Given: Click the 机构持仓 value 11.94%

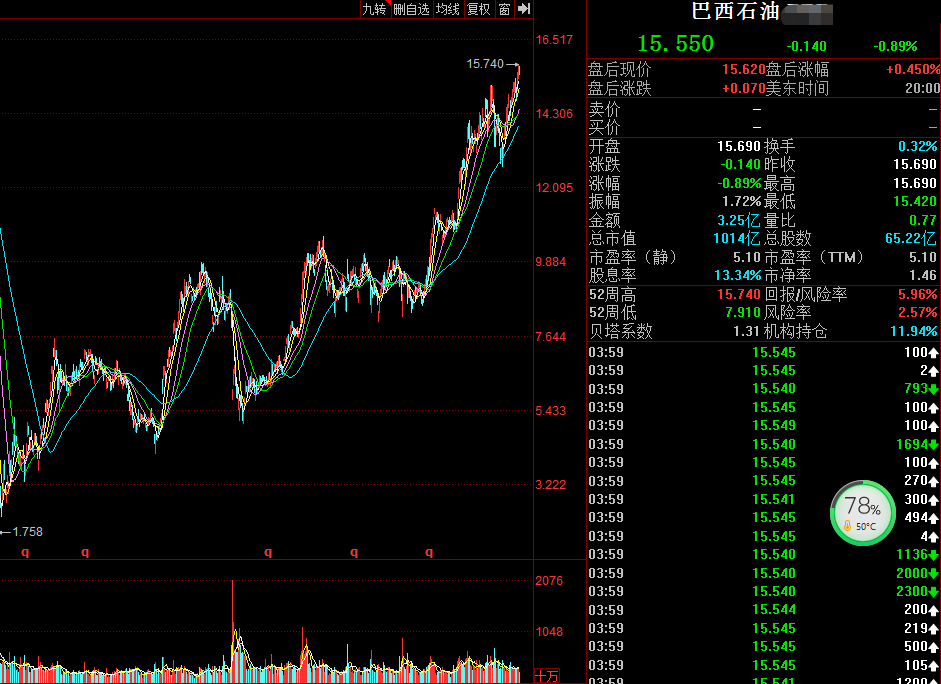Looking at the screenshot, I should point(913,331).
